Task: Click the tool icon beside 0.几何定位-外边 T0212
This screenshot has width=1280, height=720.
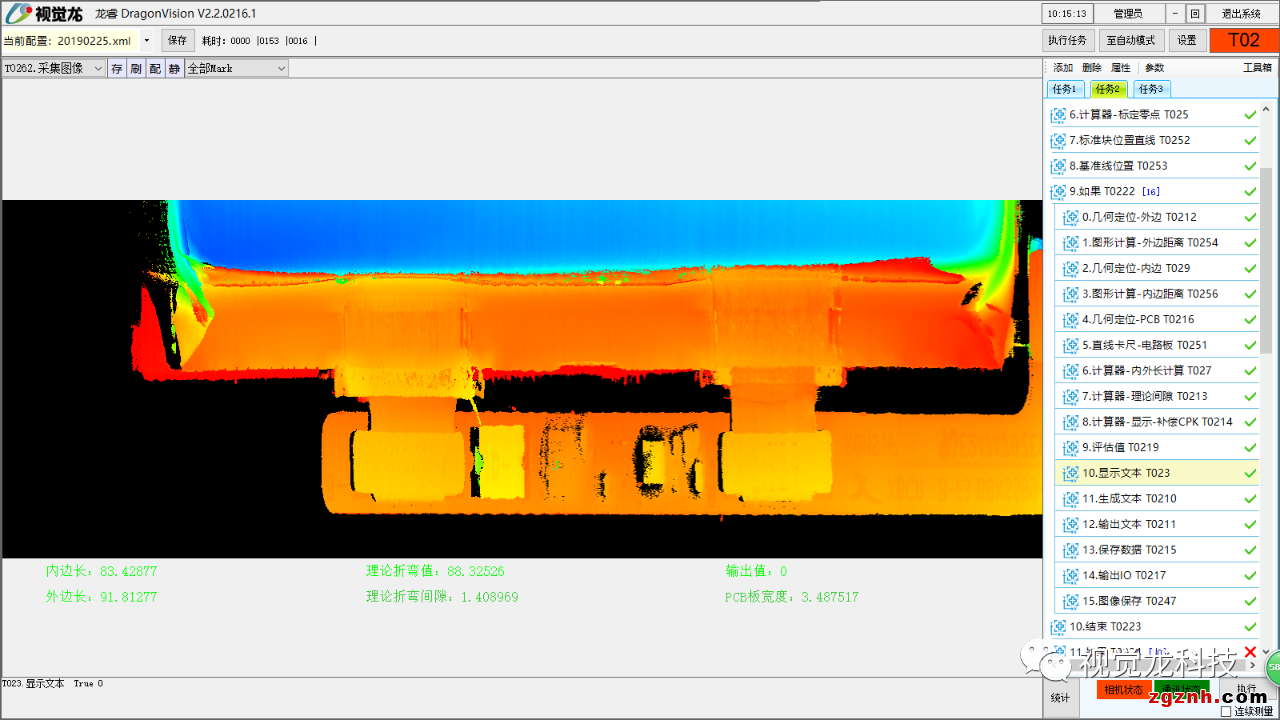Action: [x=1070, y=217]
